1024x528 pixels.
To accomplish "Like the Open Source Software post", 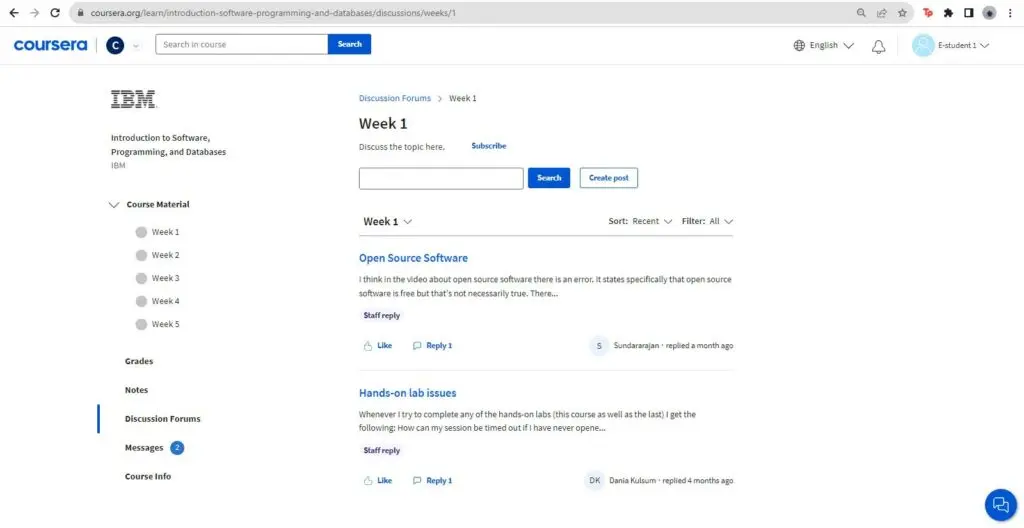I will (378, 346).
